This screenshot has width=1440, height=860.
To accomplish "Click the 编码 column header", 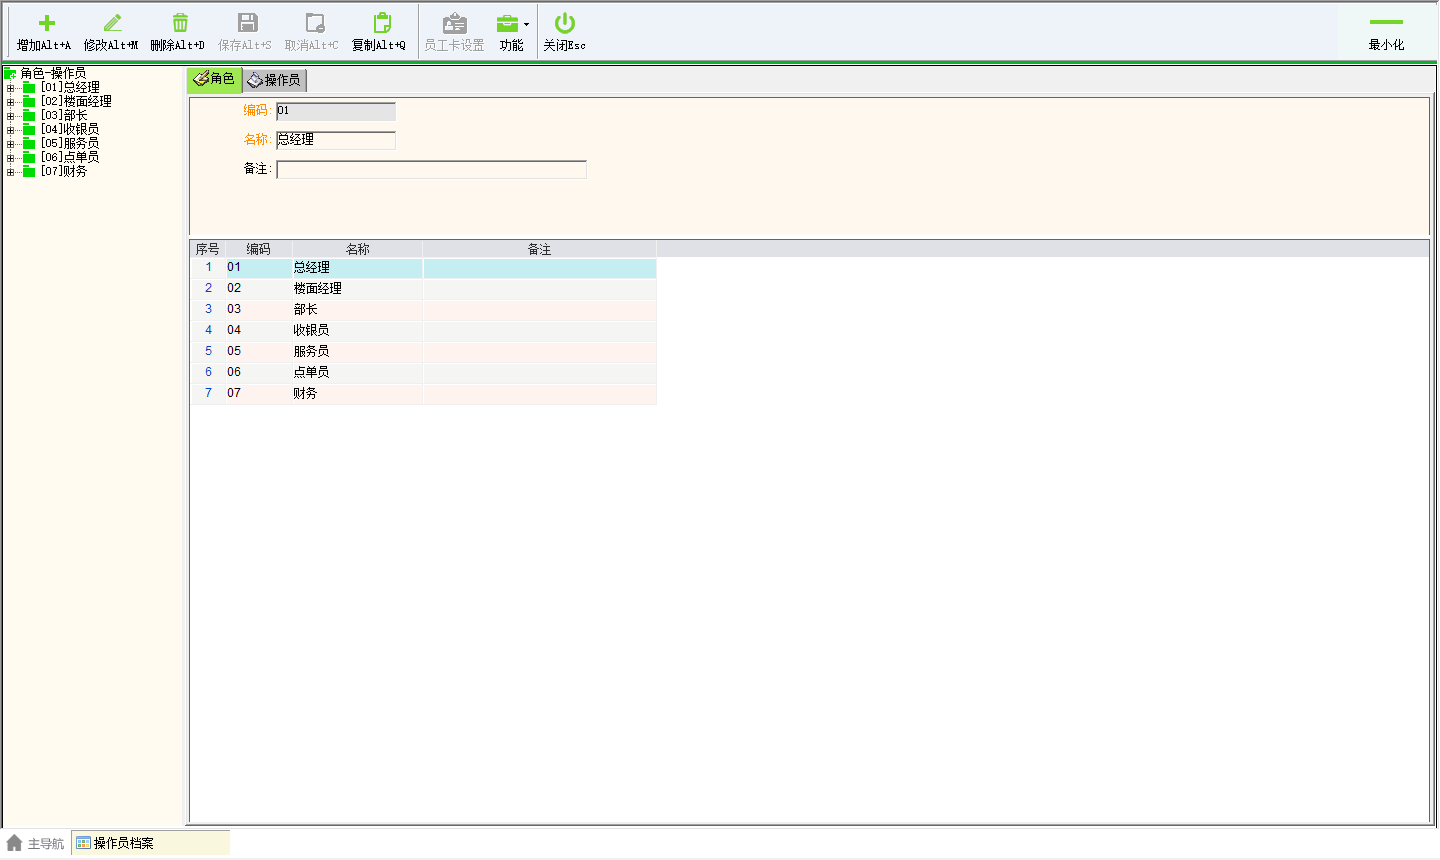I will [x=259, y=249].
